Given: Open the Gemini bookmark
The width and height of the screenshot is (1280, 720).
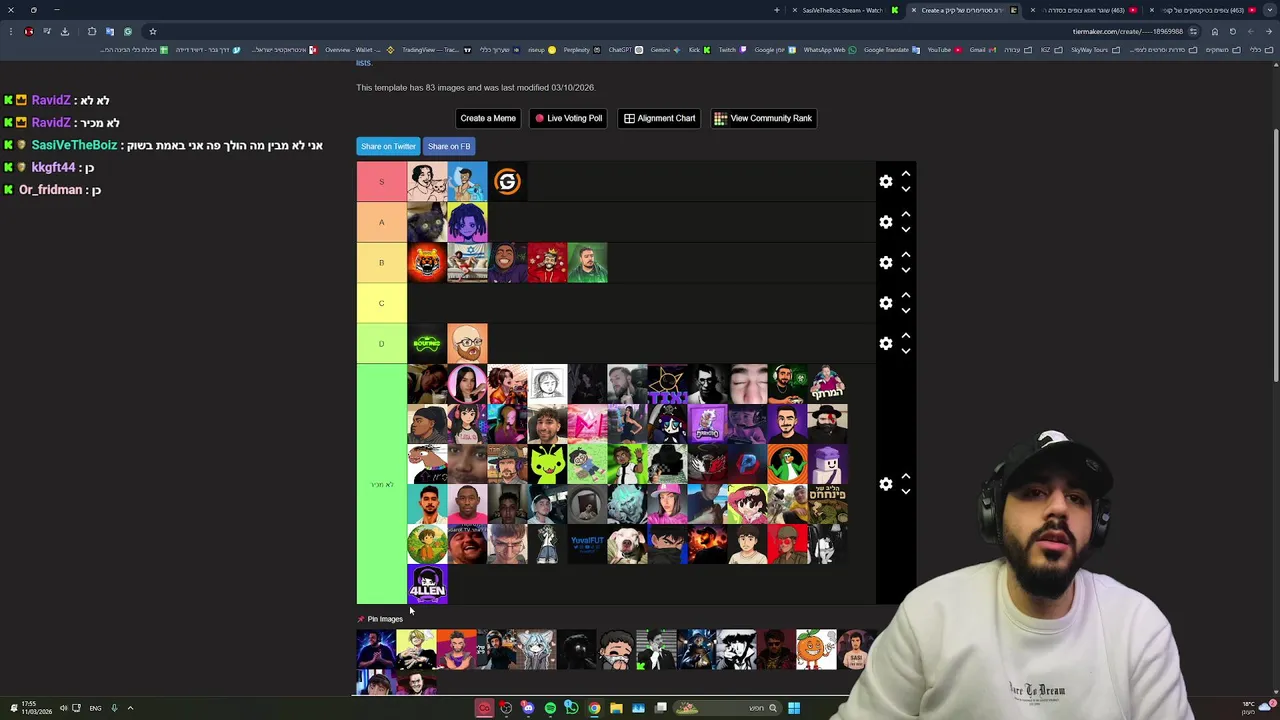Looking at the screenshot, I should coord(665,50).
